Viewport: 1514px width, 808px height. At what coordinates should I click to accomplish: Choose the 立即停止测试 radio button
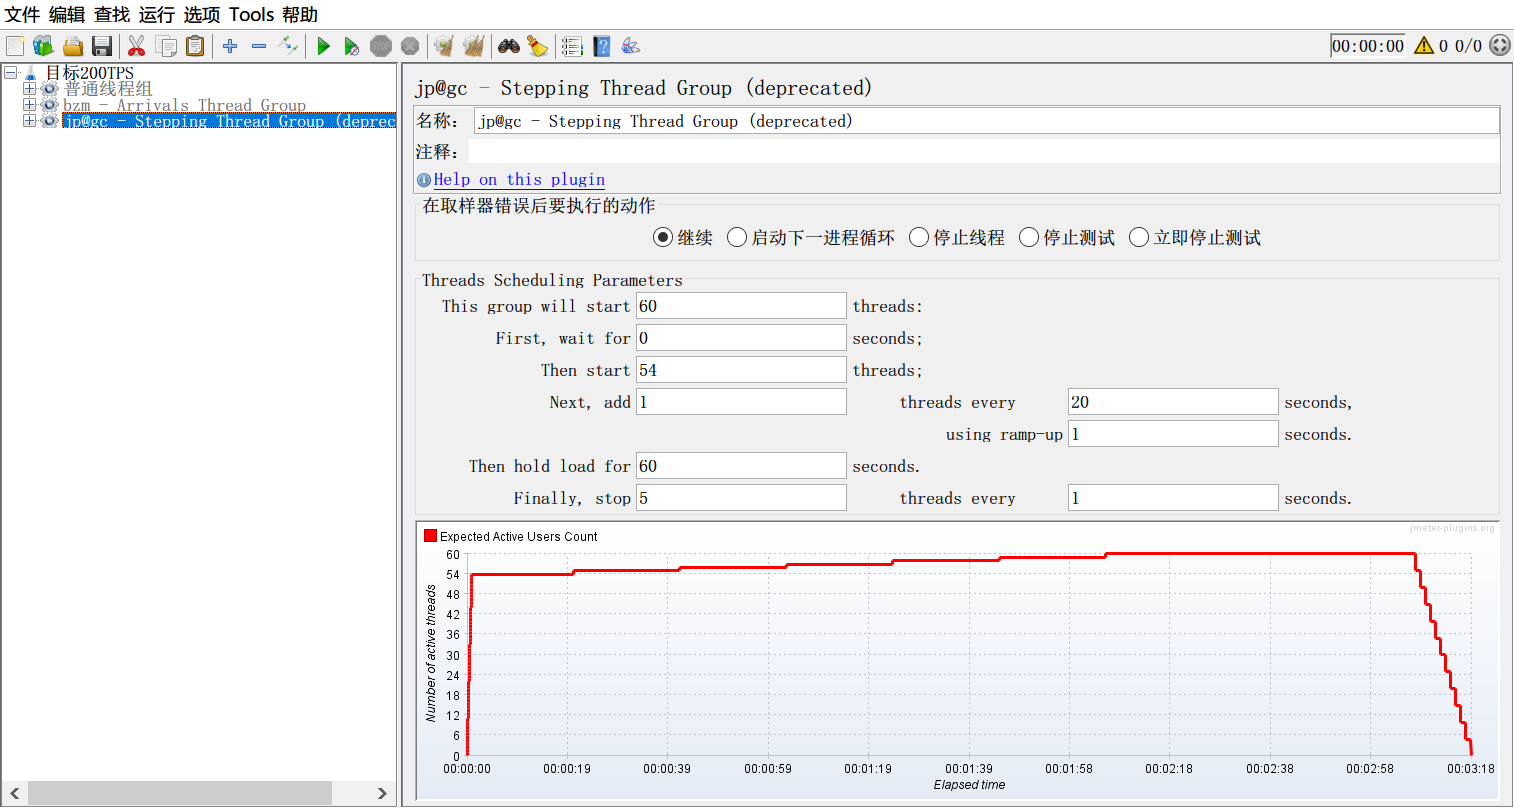point(1139,238)
